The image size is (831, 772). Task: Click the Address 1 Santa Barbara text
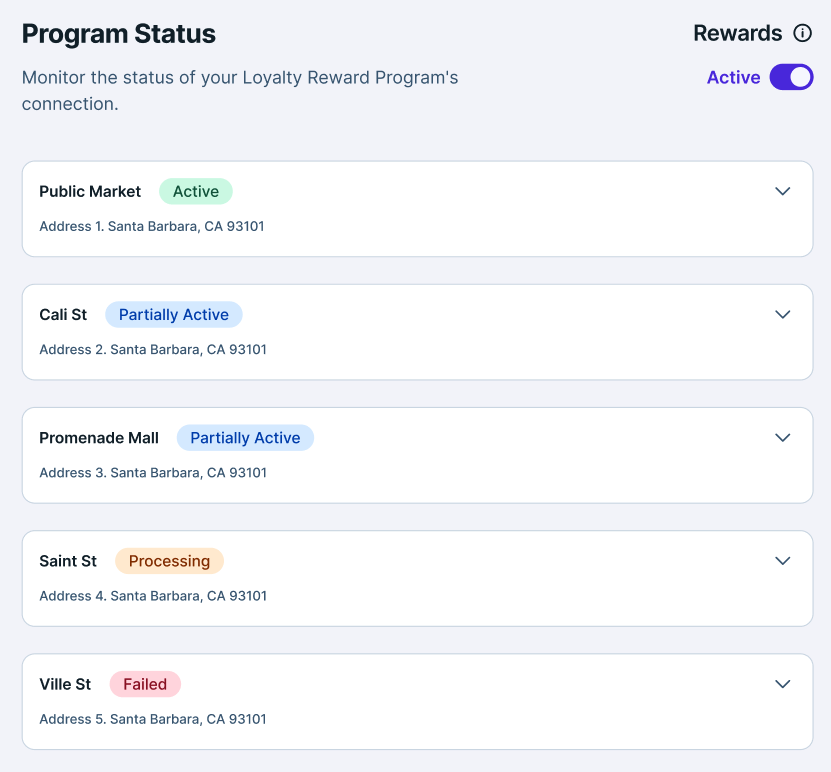[152, 226]
